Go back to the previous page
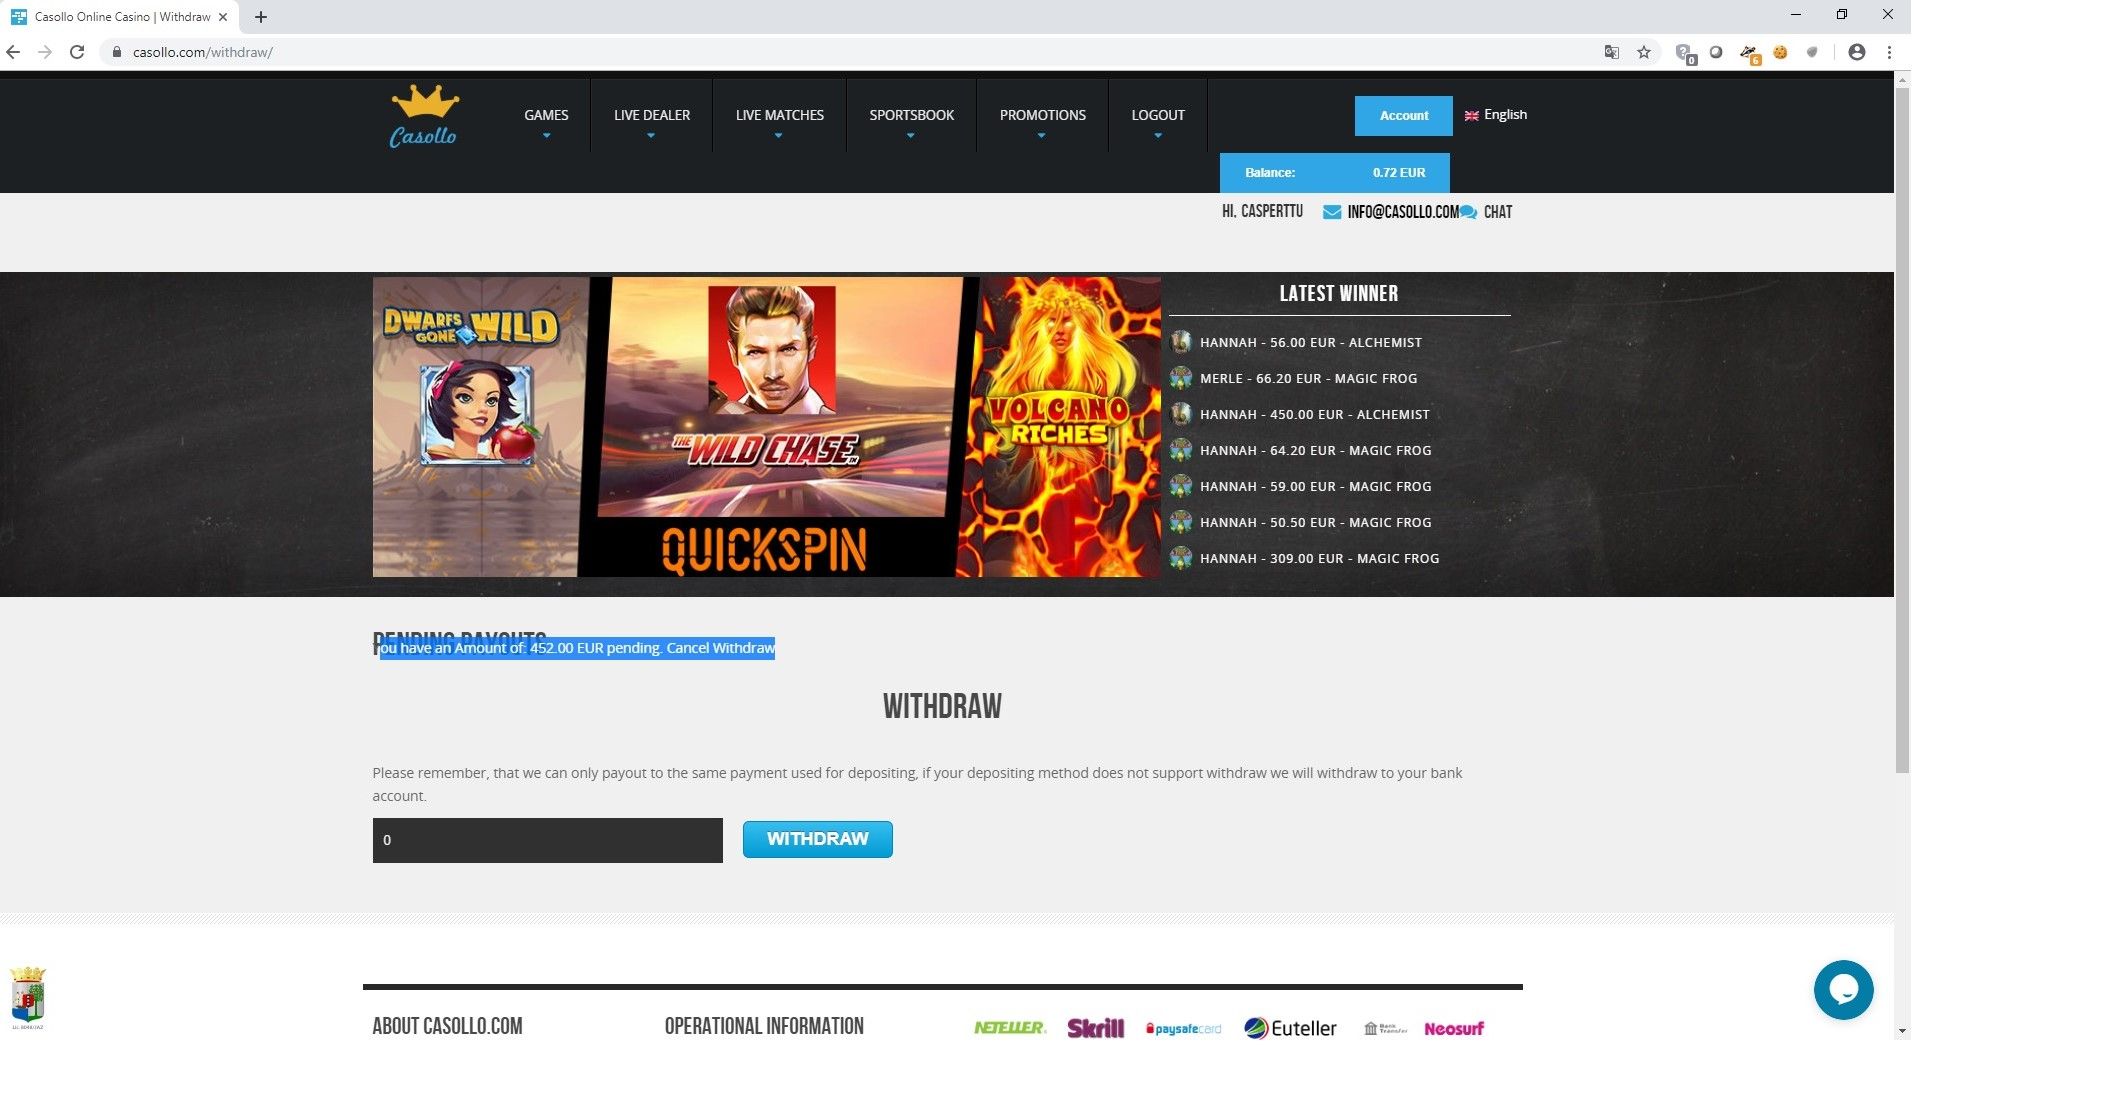The height and width of the screenshot is (1111, 2117). pos(13,52)
